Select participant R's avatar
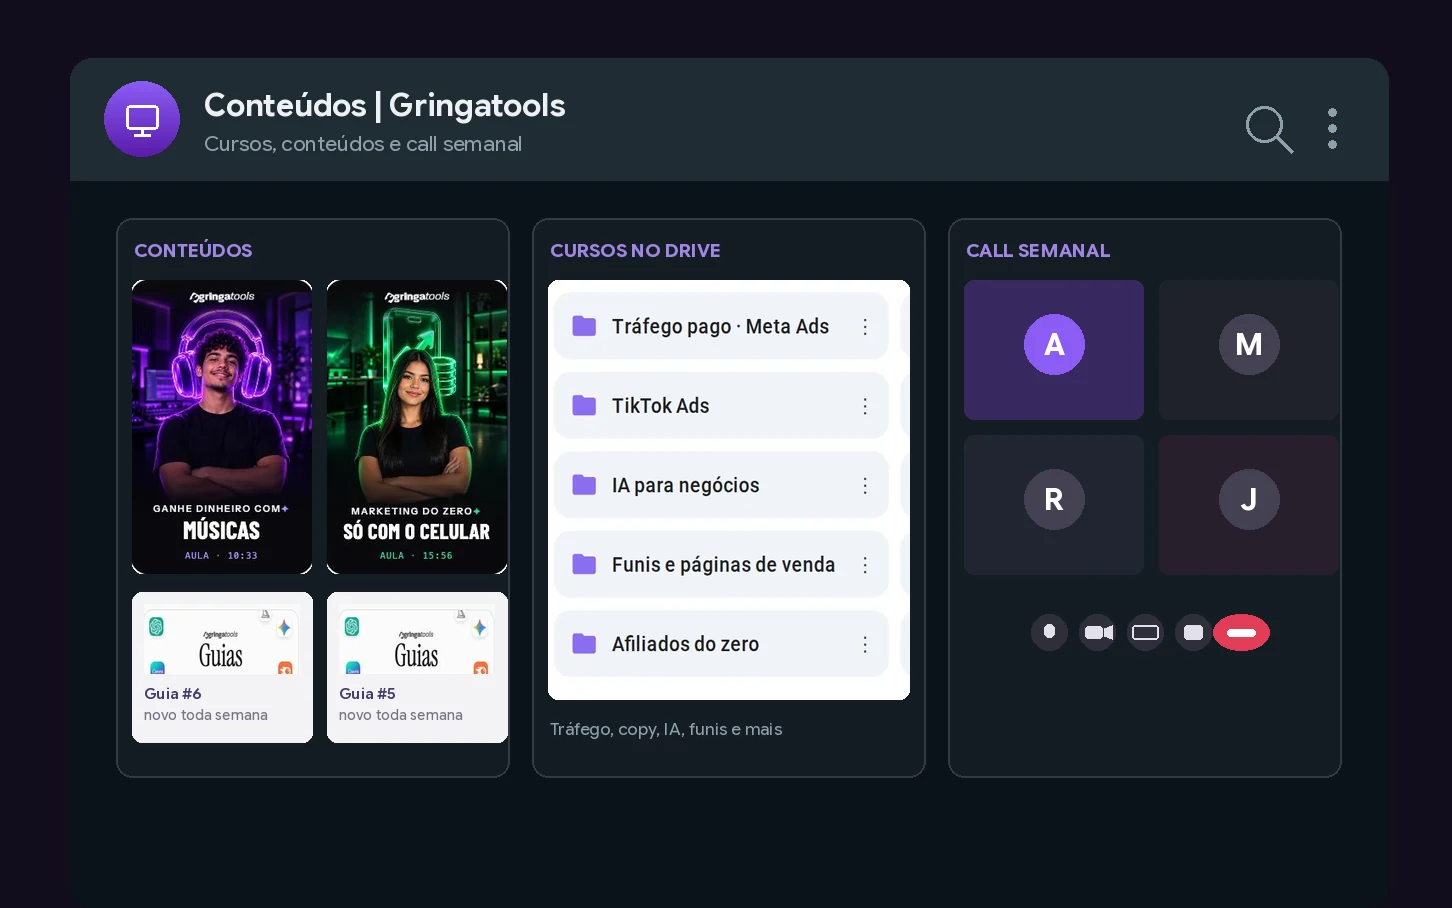Viewport: 1452px width, 908px height. pyautogui.click(x=1054, y=499)
